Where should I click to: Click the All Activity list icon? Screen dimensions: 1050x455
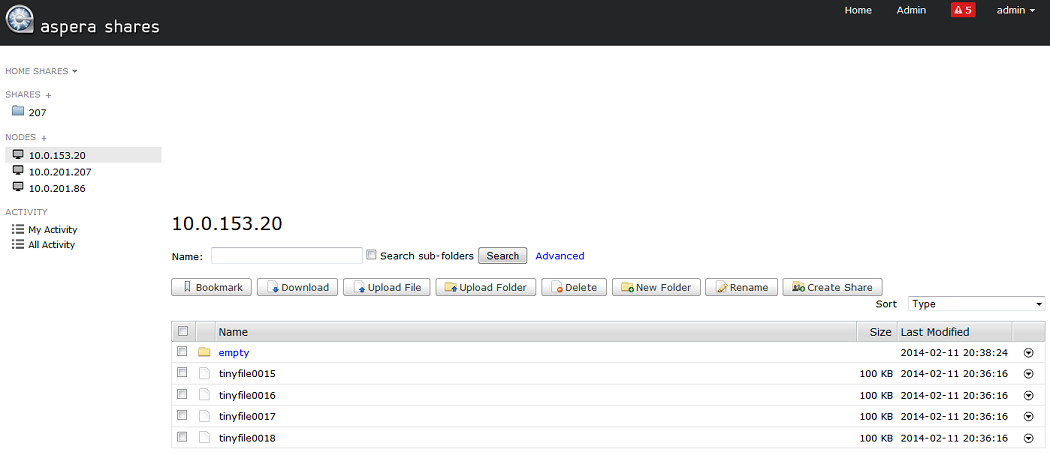point(17,244)
